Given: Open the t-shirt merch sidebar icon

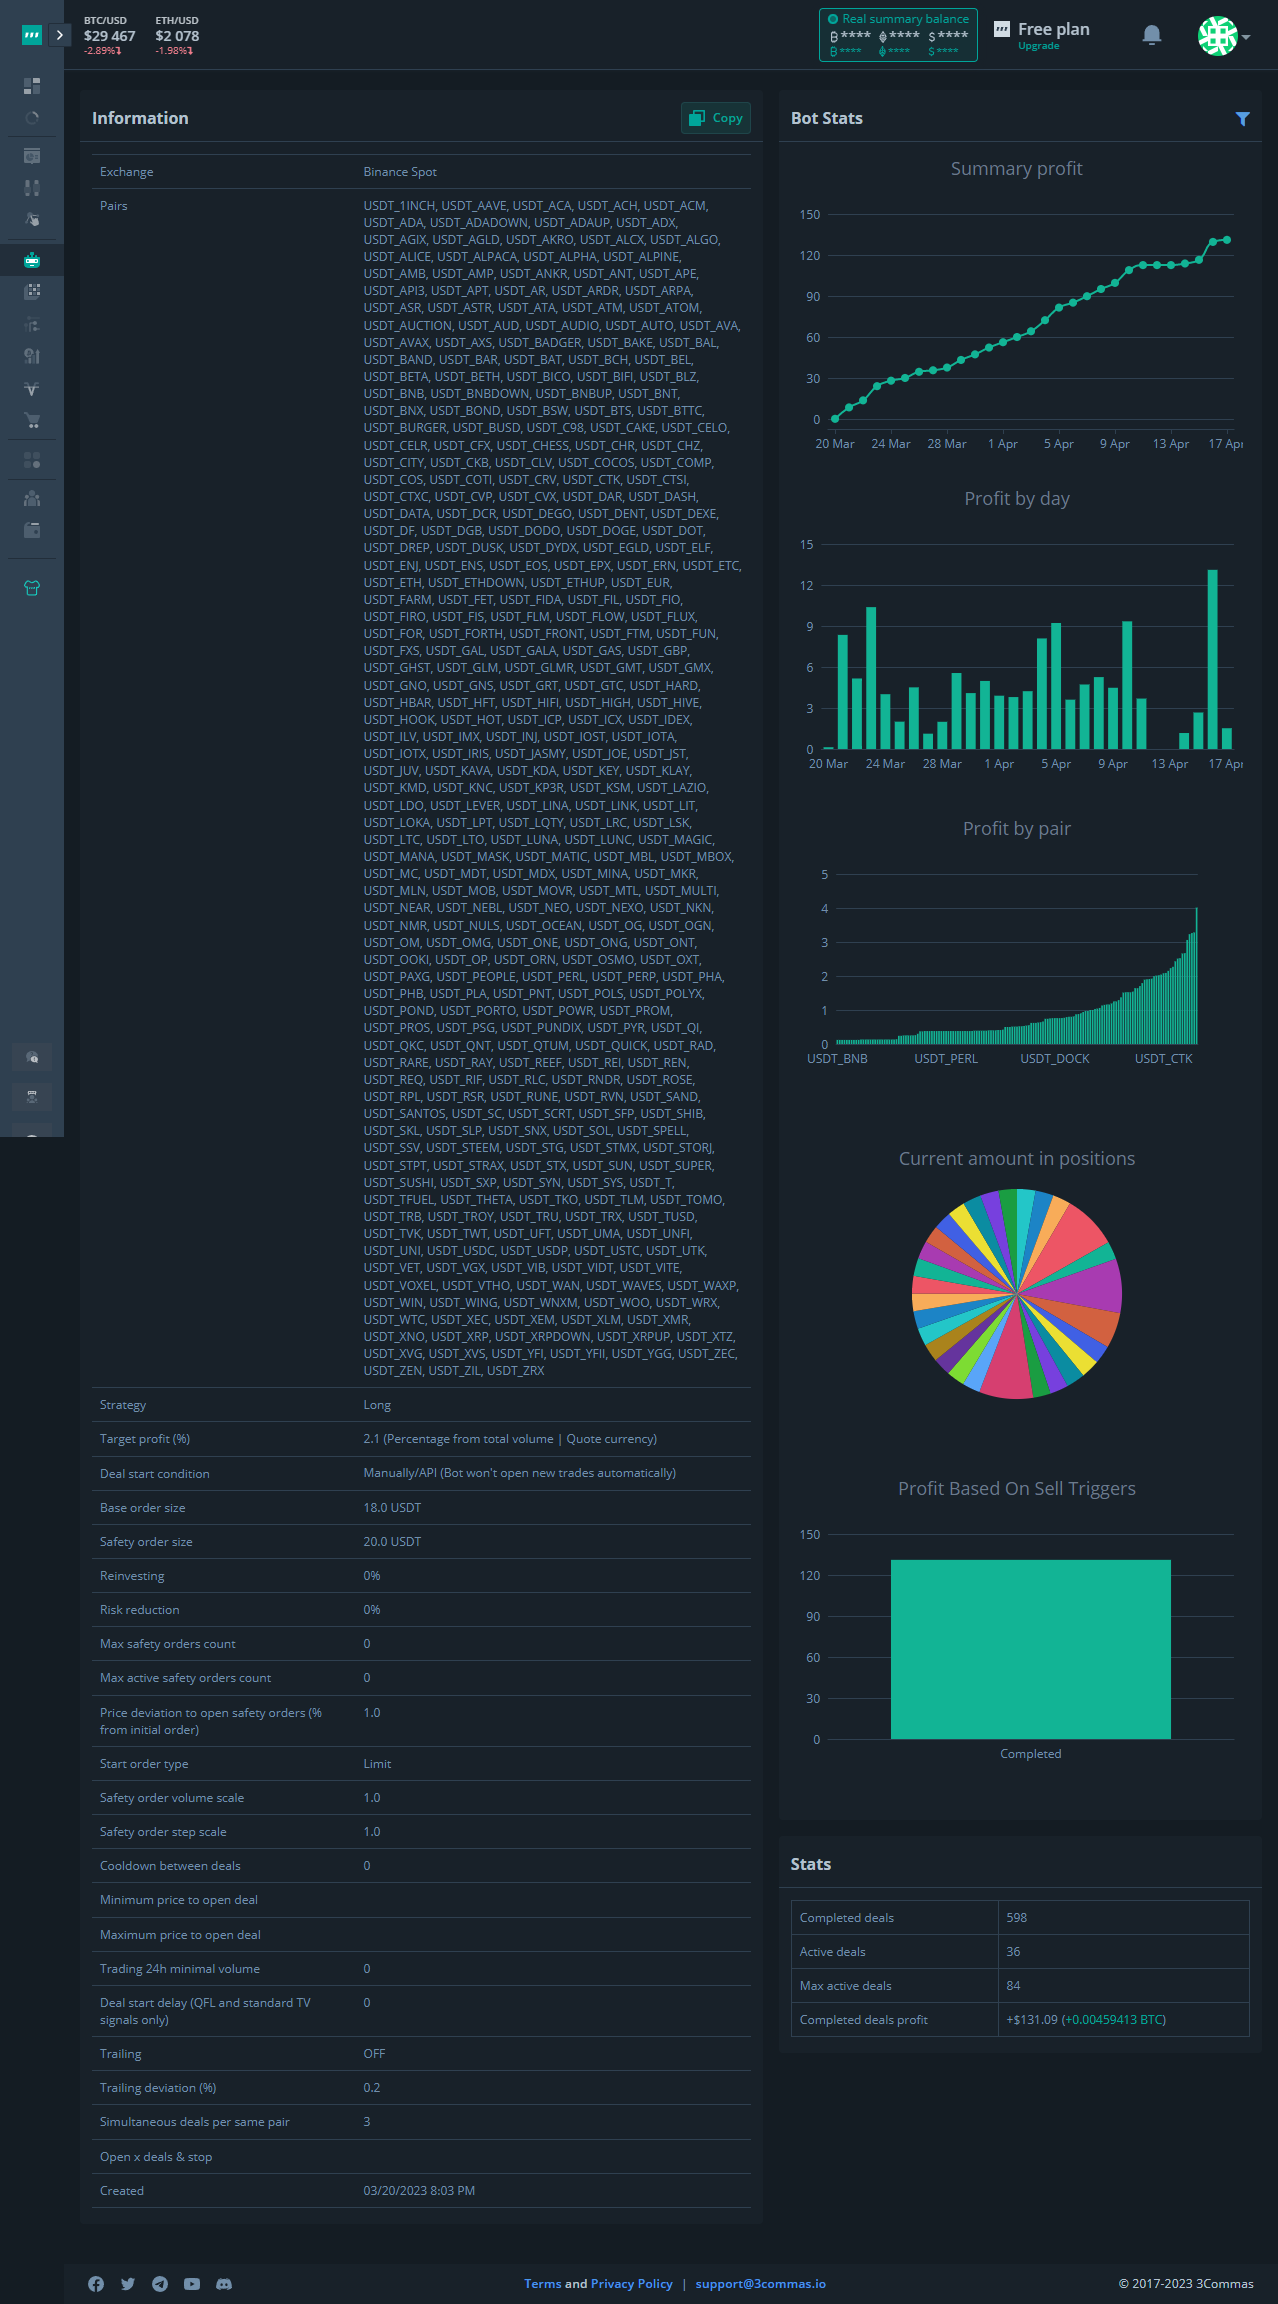Looking at the screenshot, I should [x=32, y=588].
